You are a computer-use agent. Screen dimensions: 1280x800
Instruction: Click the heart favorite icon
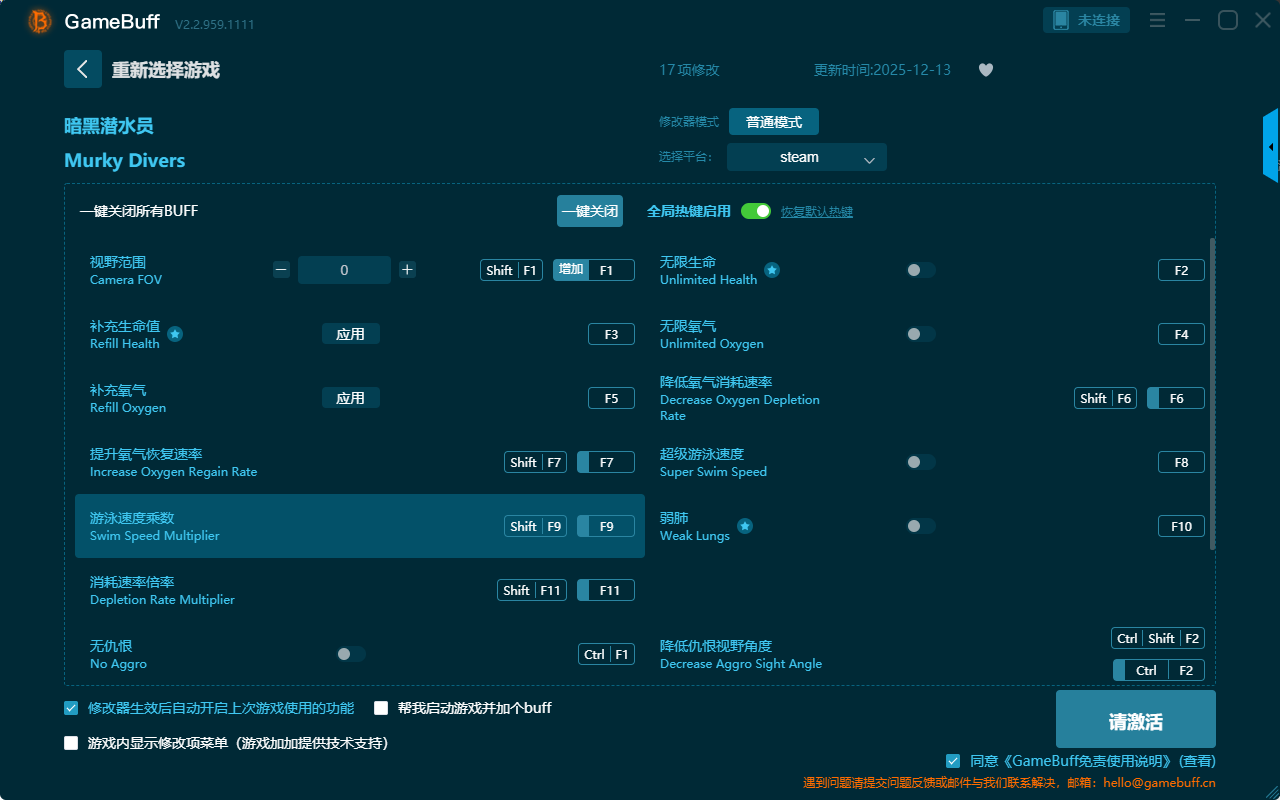click(x=986, y=70)
